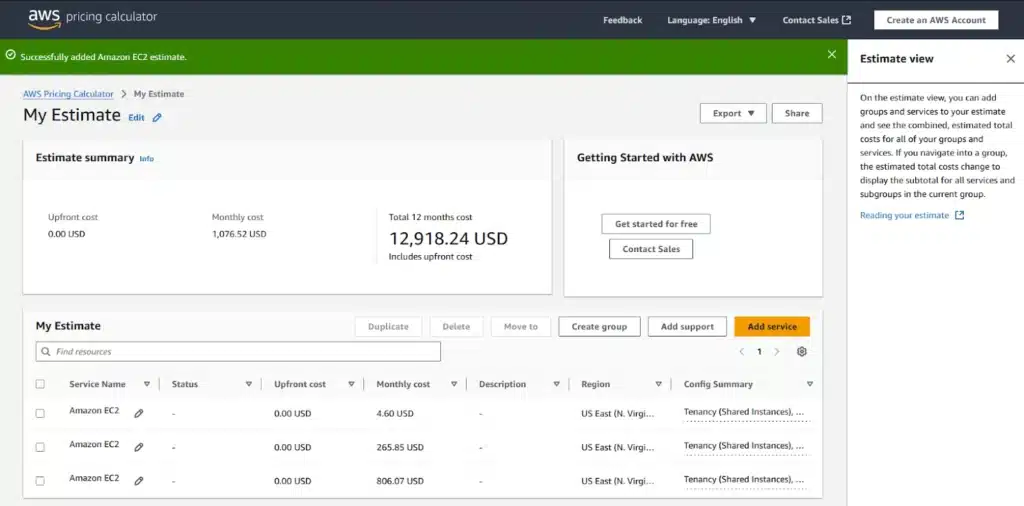Select the 4.60 USD Amazon EC2 row checkbox

point(40,413)
